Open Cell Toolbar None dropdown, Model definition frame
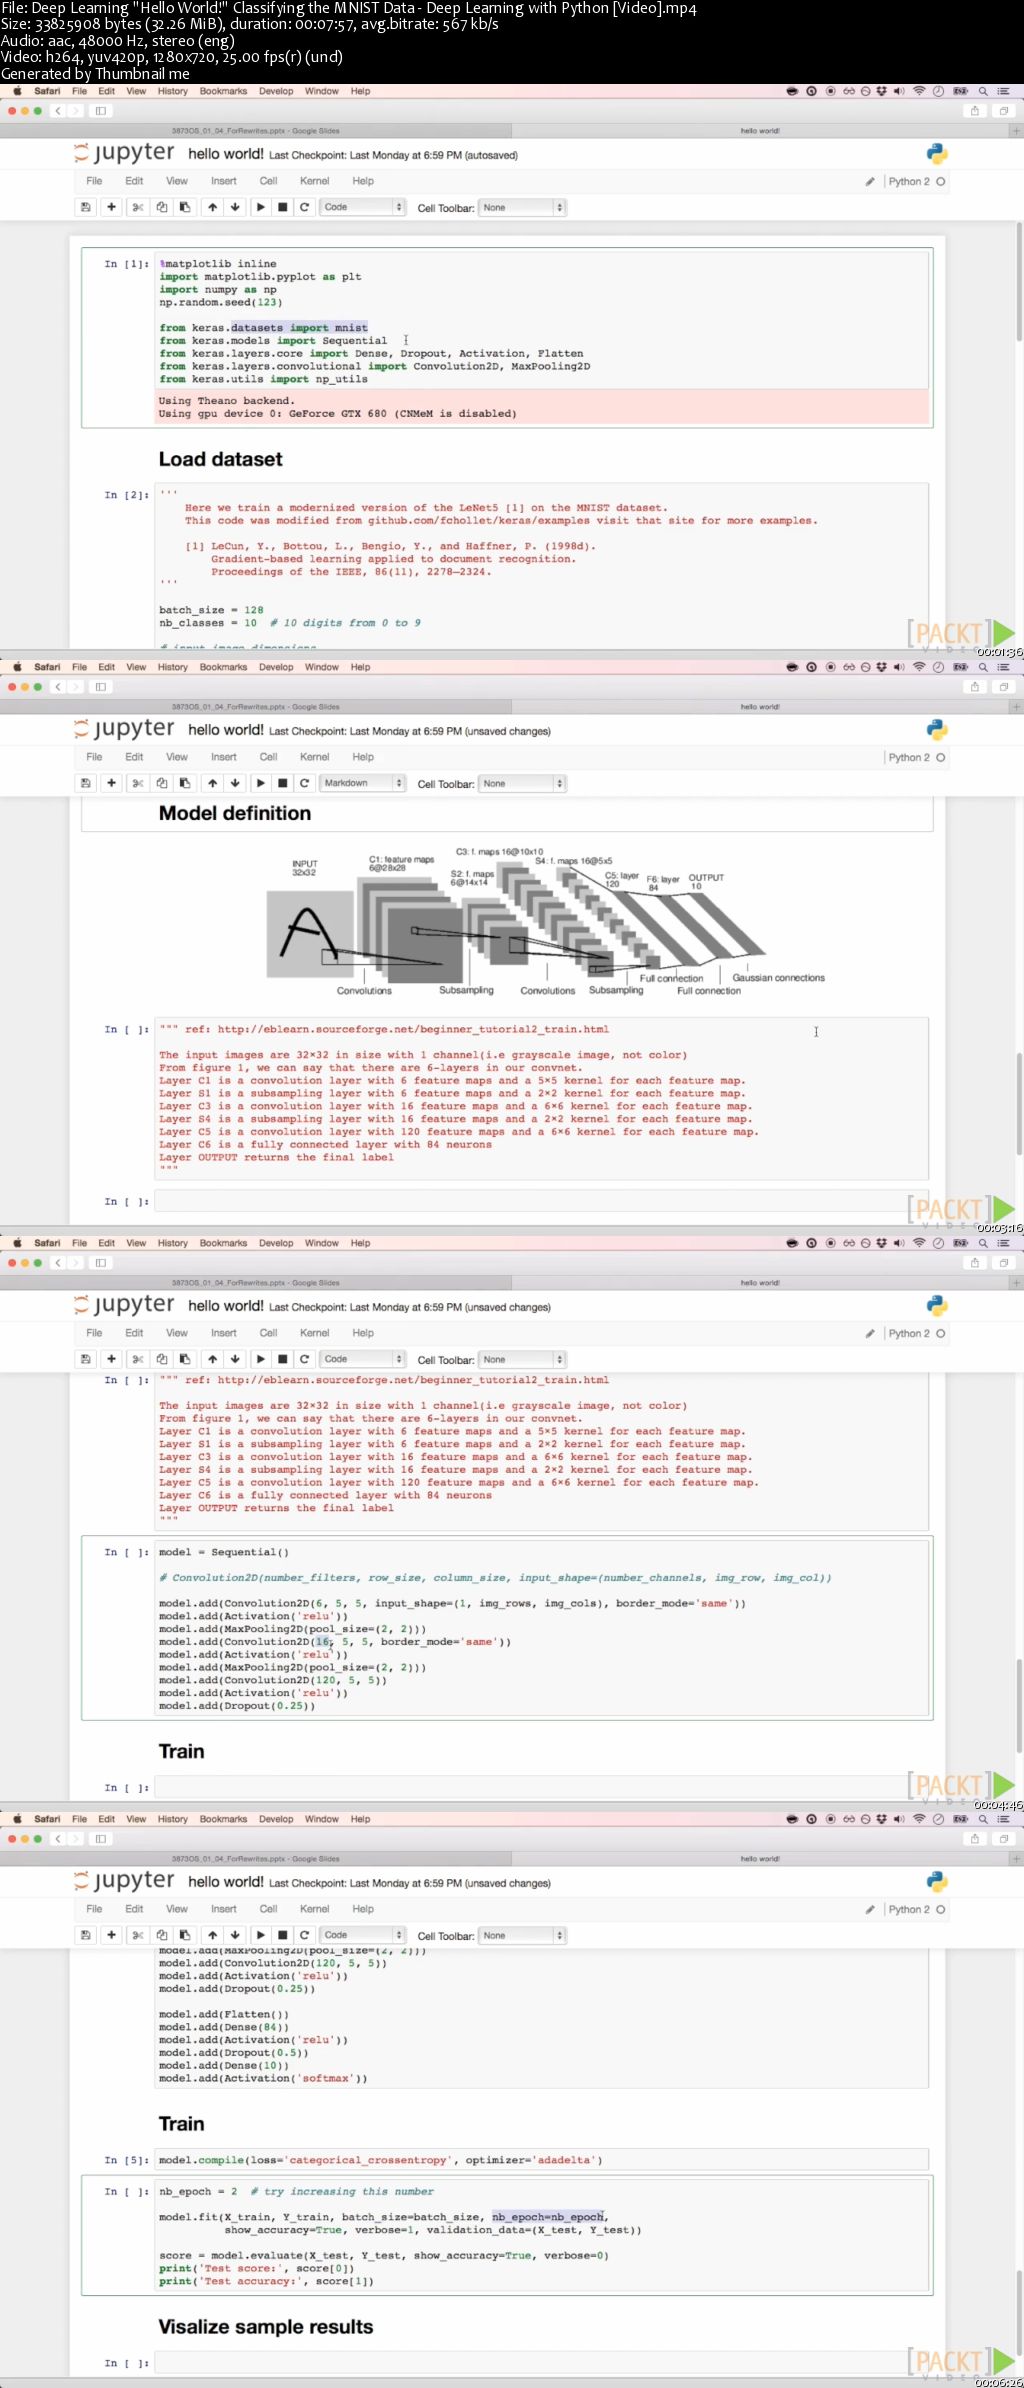 [x=522, y=783]
